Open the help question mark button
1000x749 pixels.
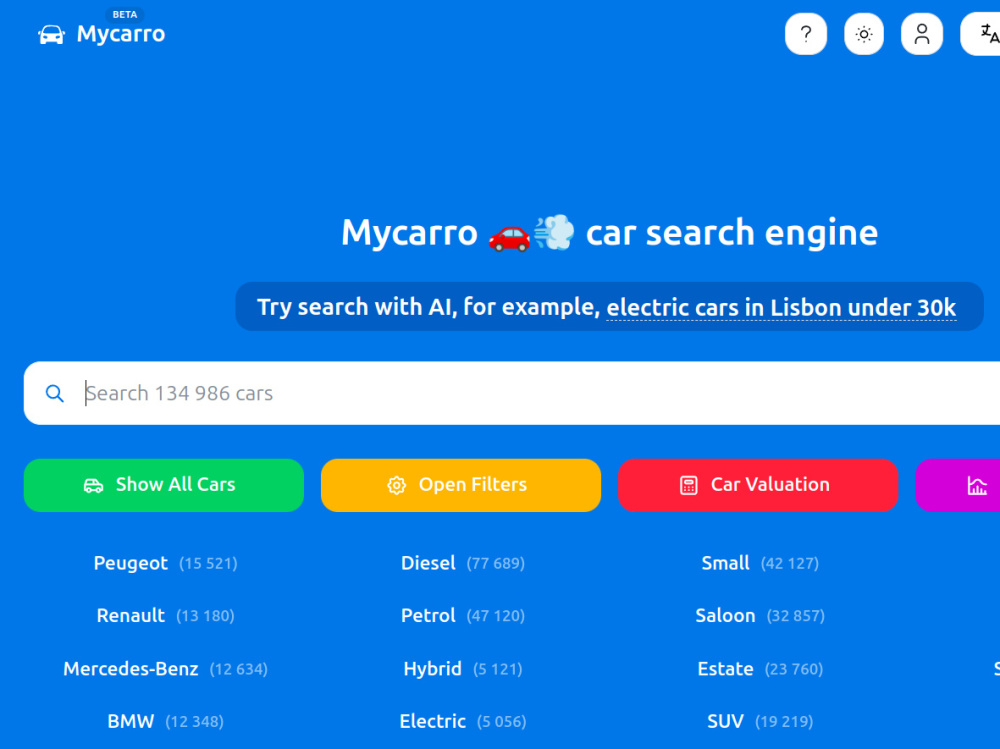(805, 34)
